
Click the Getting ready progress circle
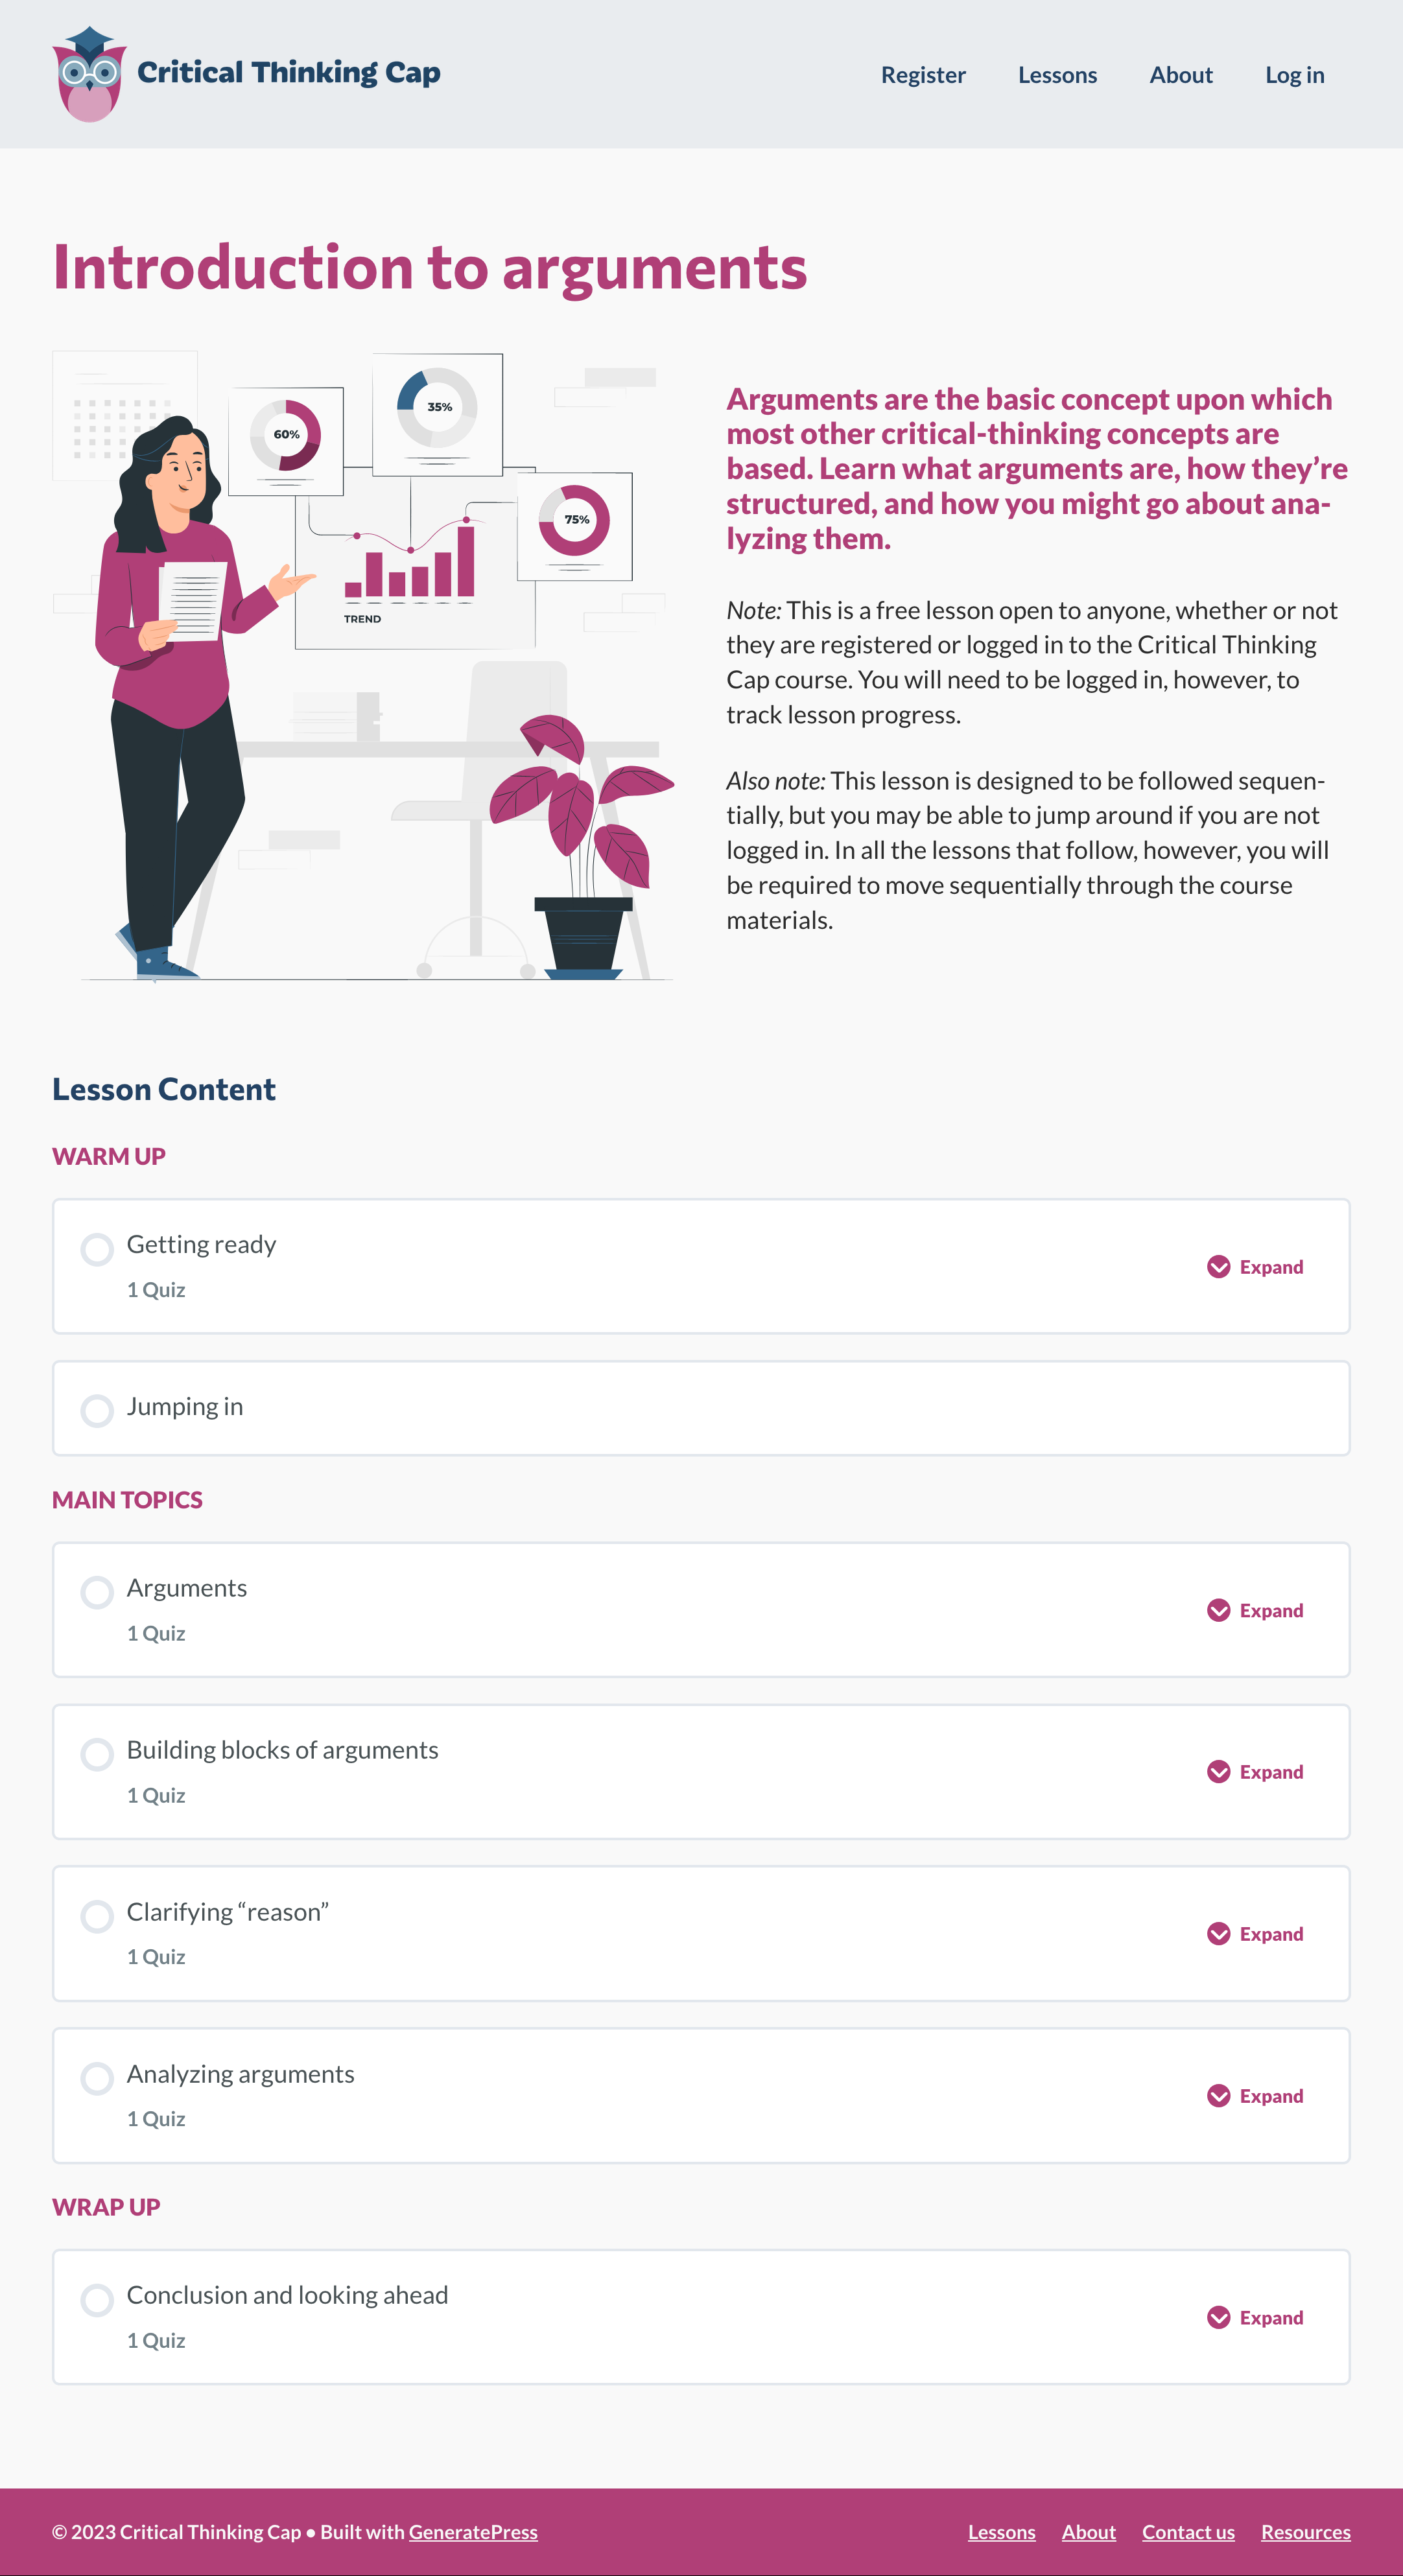[97, 1249]
